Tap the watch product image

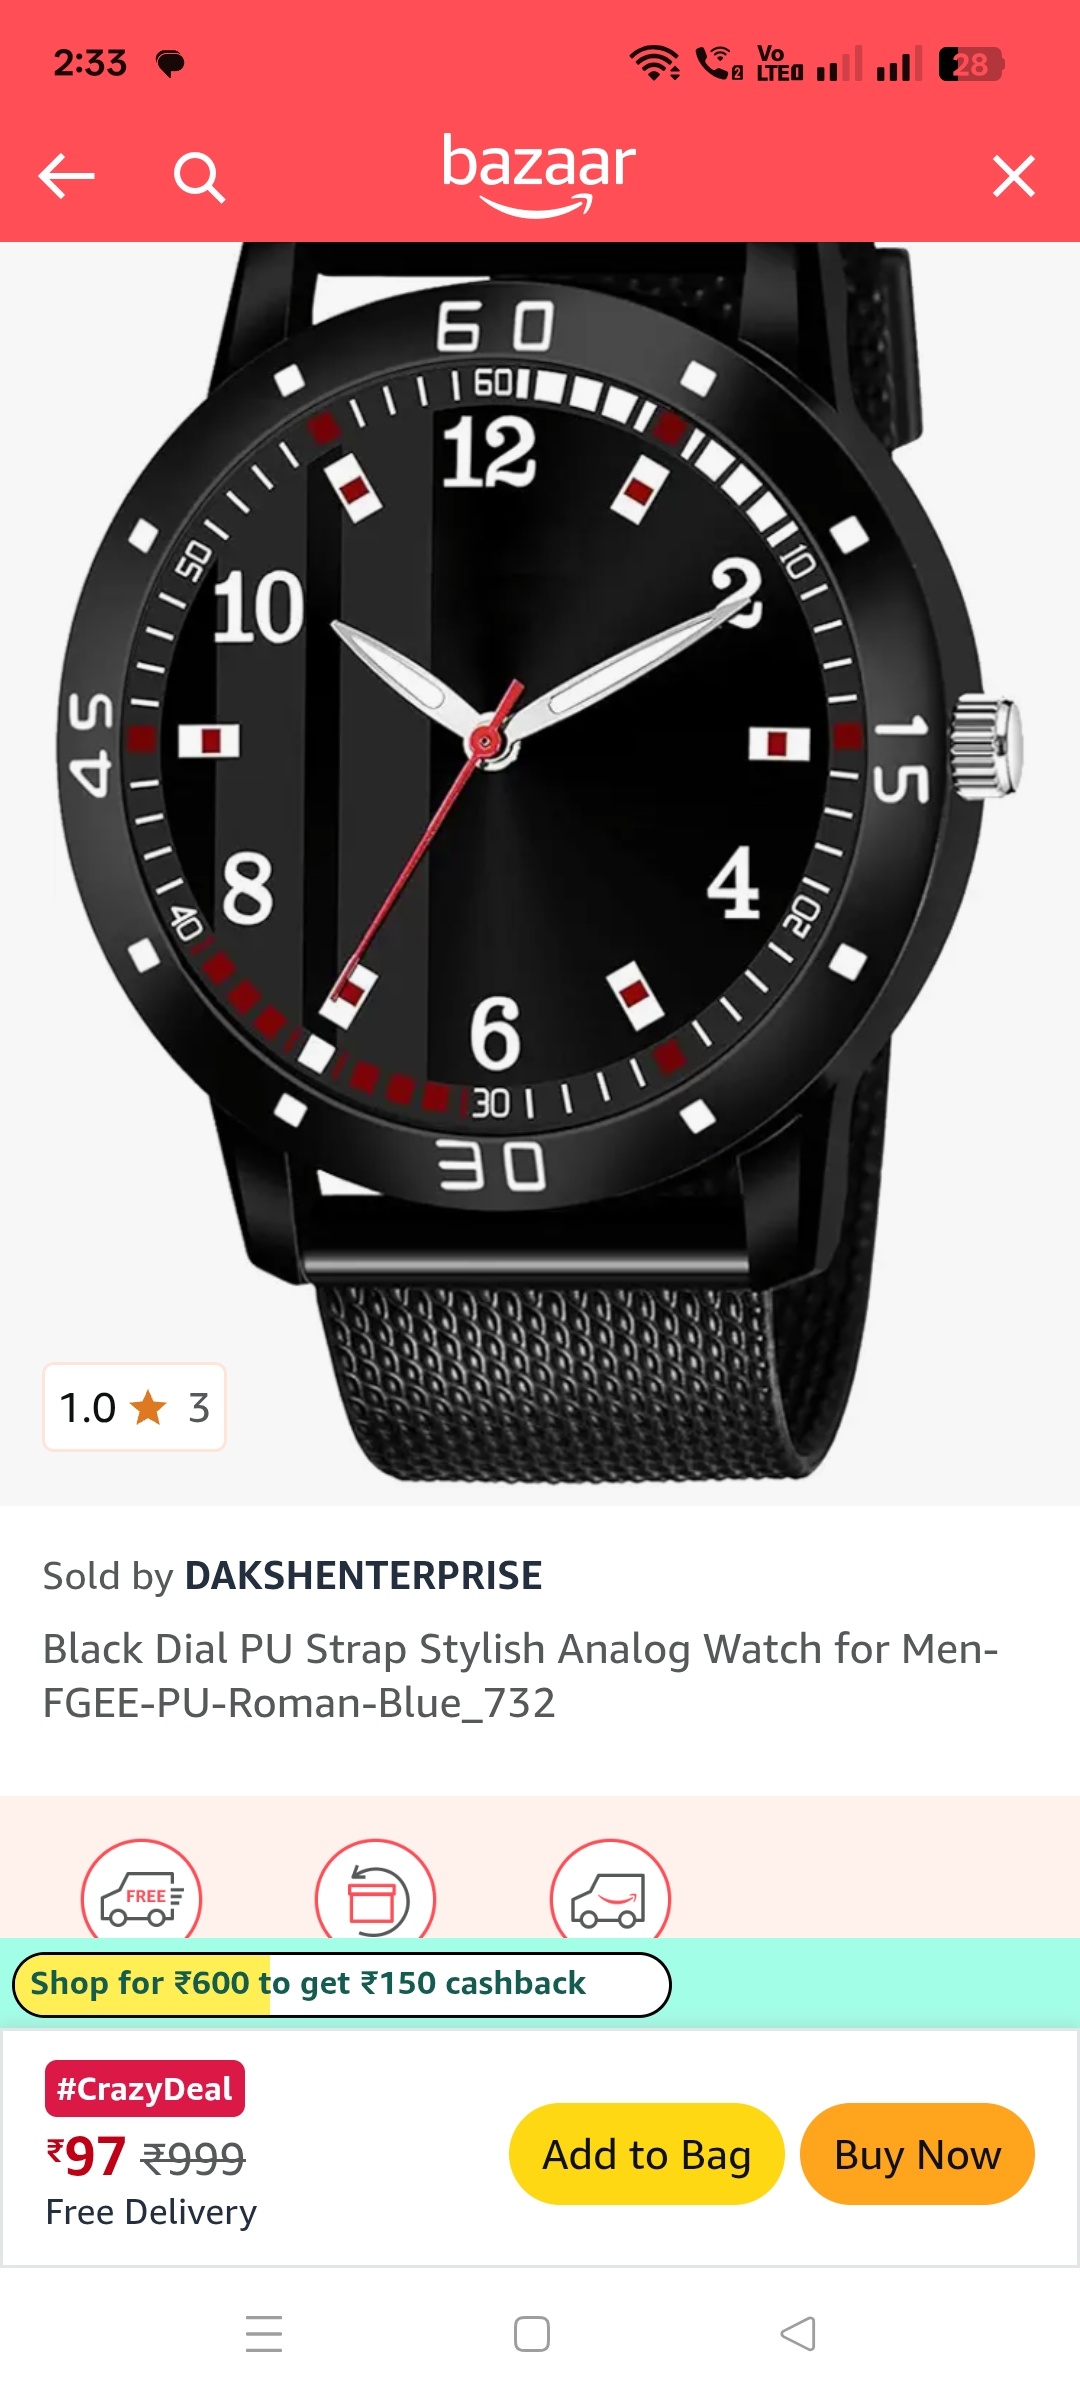pyautogui.click(x=540, y=860)
